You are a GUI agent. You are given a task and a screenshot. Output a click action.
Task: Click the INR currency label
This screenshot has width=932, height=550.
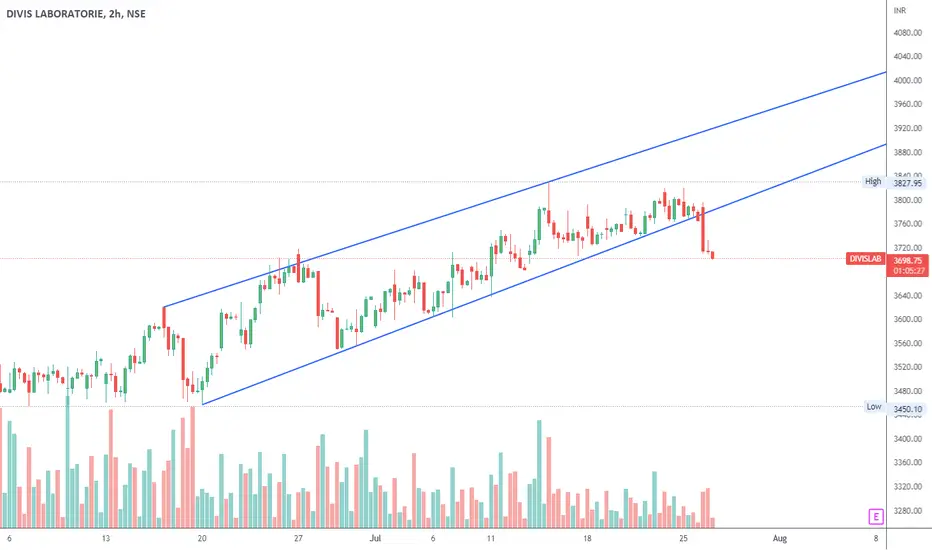[x=899, y=11]
